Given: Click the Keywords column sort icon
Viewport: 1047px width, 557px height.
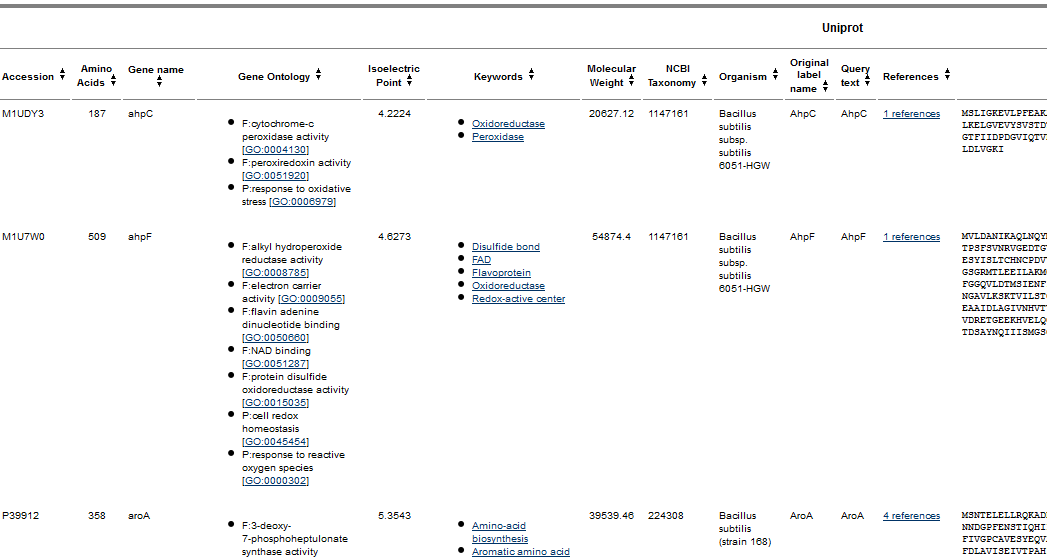Looking at the screenshot, I should 531,77.
